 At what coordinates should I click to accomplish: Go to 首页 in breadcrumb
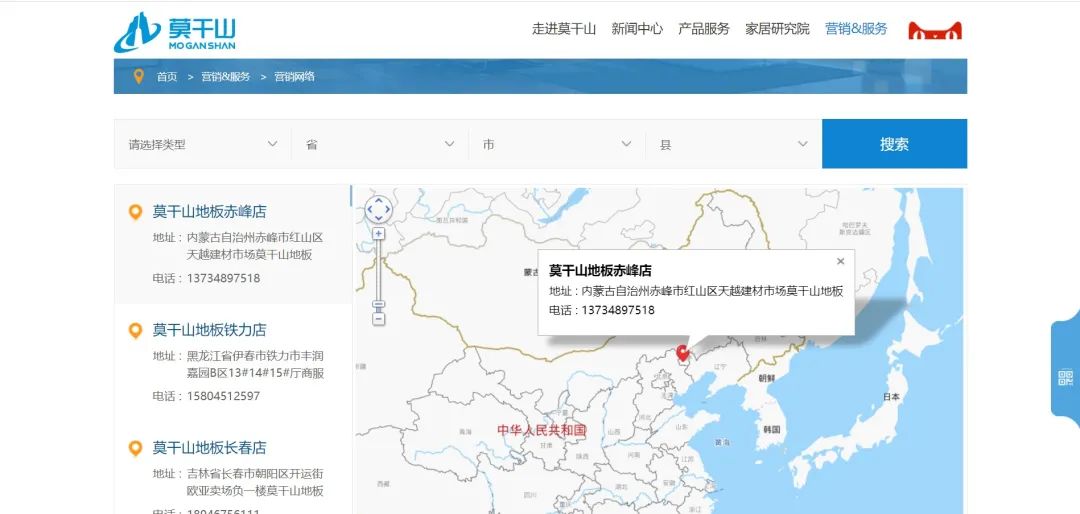(x=167, y=76)
